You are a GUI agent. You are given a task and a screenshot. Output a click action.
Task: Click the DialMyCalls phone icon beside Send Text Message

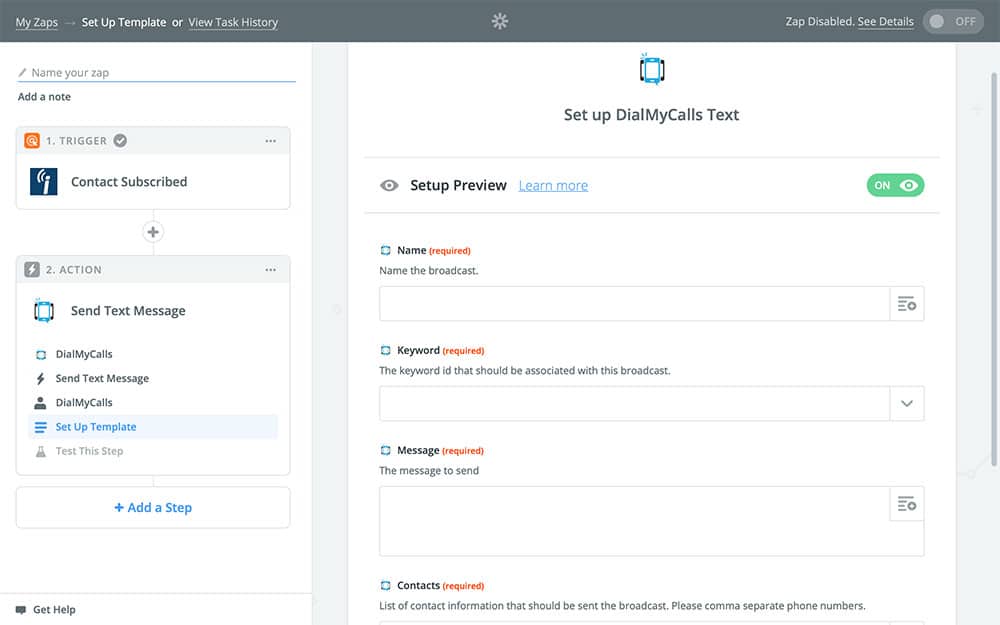[x=44, y=311]
